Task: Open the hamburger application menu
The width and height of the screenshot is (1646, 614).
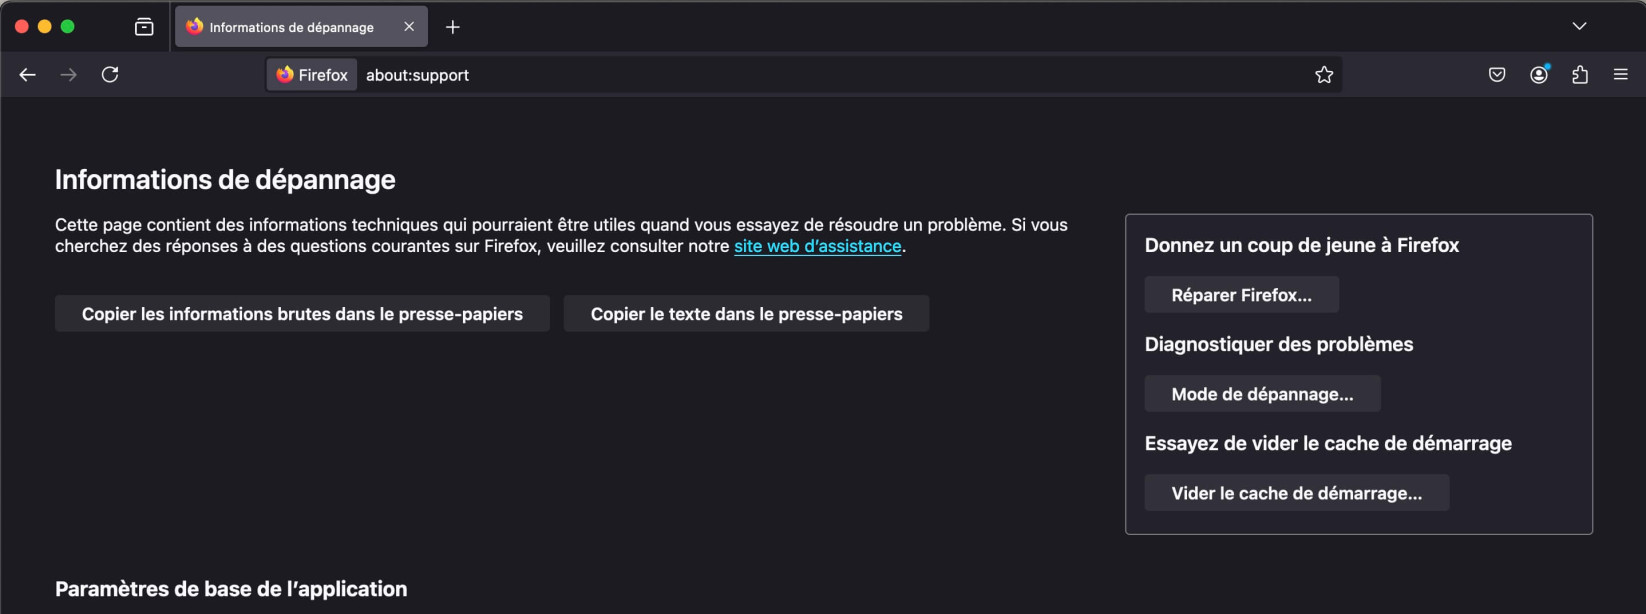Action: 1621,75
